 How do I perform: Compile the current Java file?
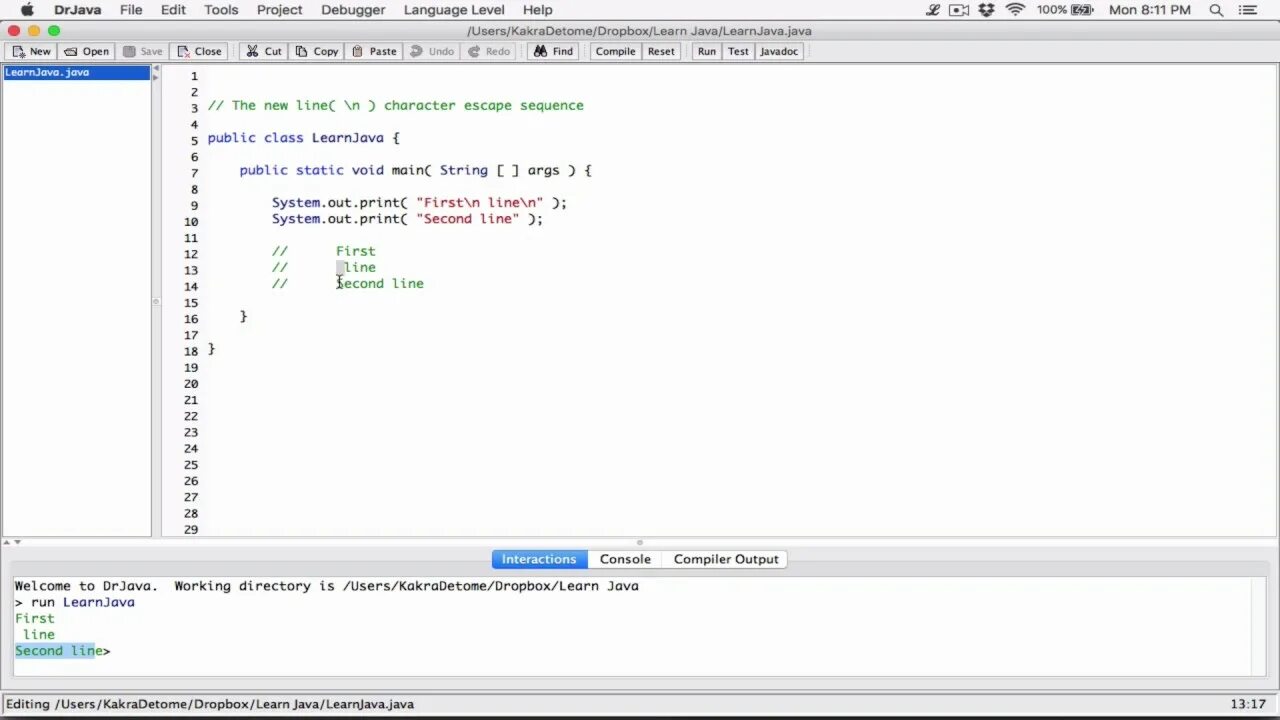[x=615, y=51]
